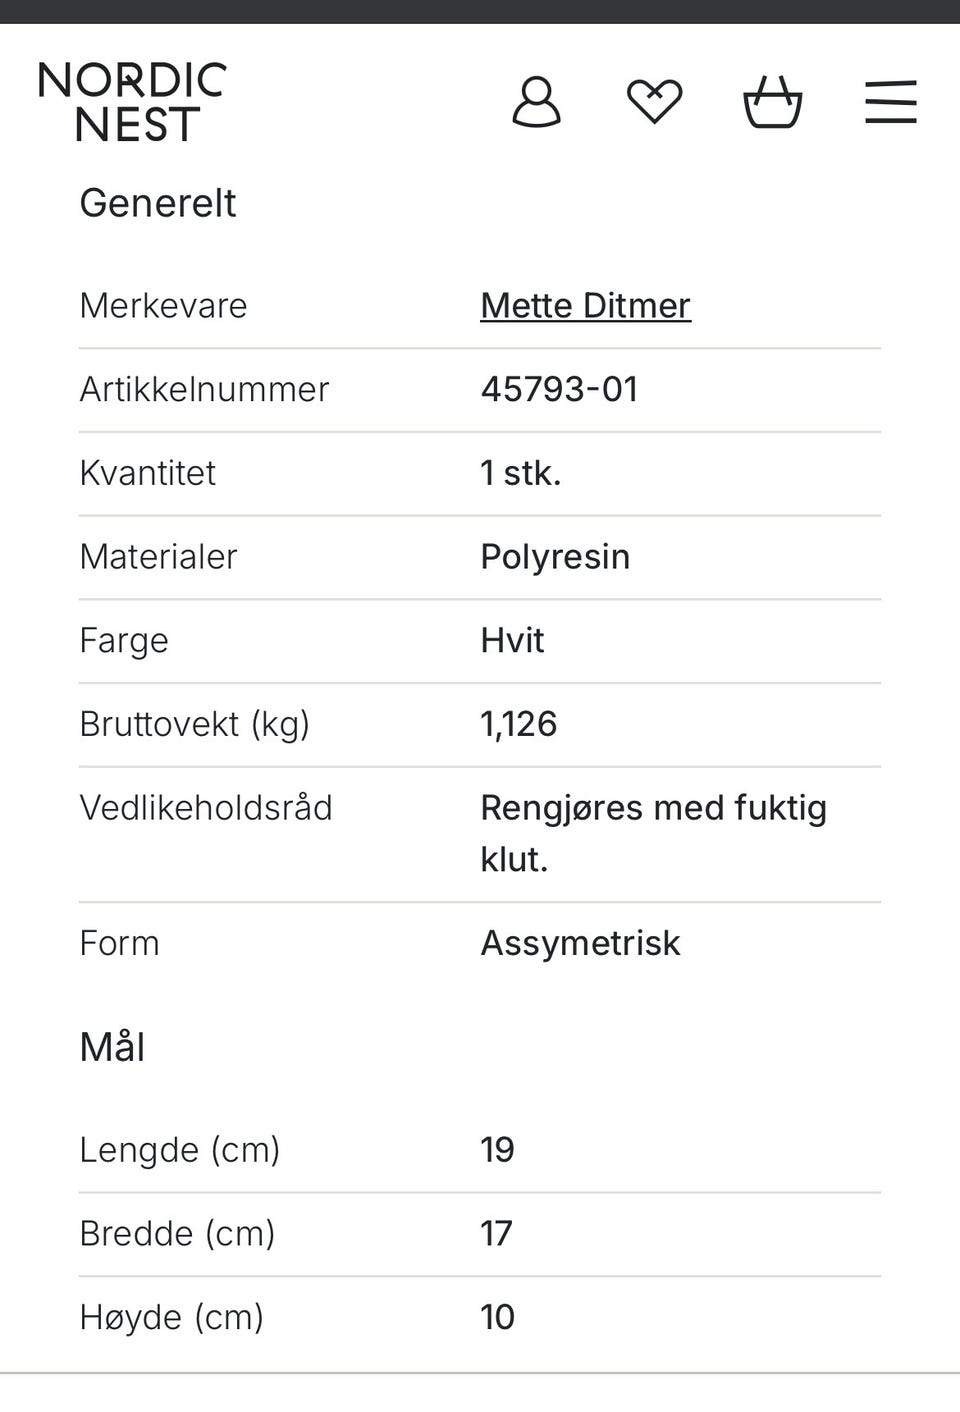This screenshot has height=1412, width=960.
Task: Click the Nordic Nest logo
Action: (x=132, y=102)
